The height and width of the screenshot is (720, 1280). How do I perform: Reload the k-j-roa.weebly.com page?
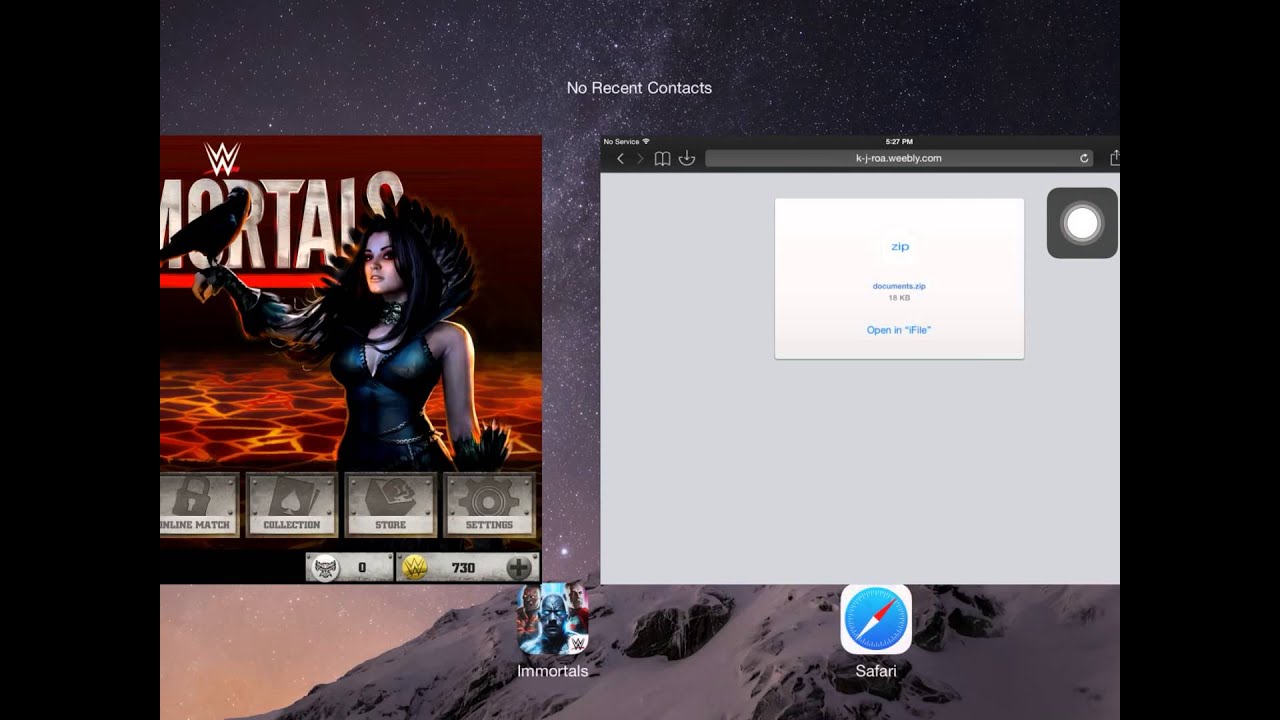coord(1084,158)
